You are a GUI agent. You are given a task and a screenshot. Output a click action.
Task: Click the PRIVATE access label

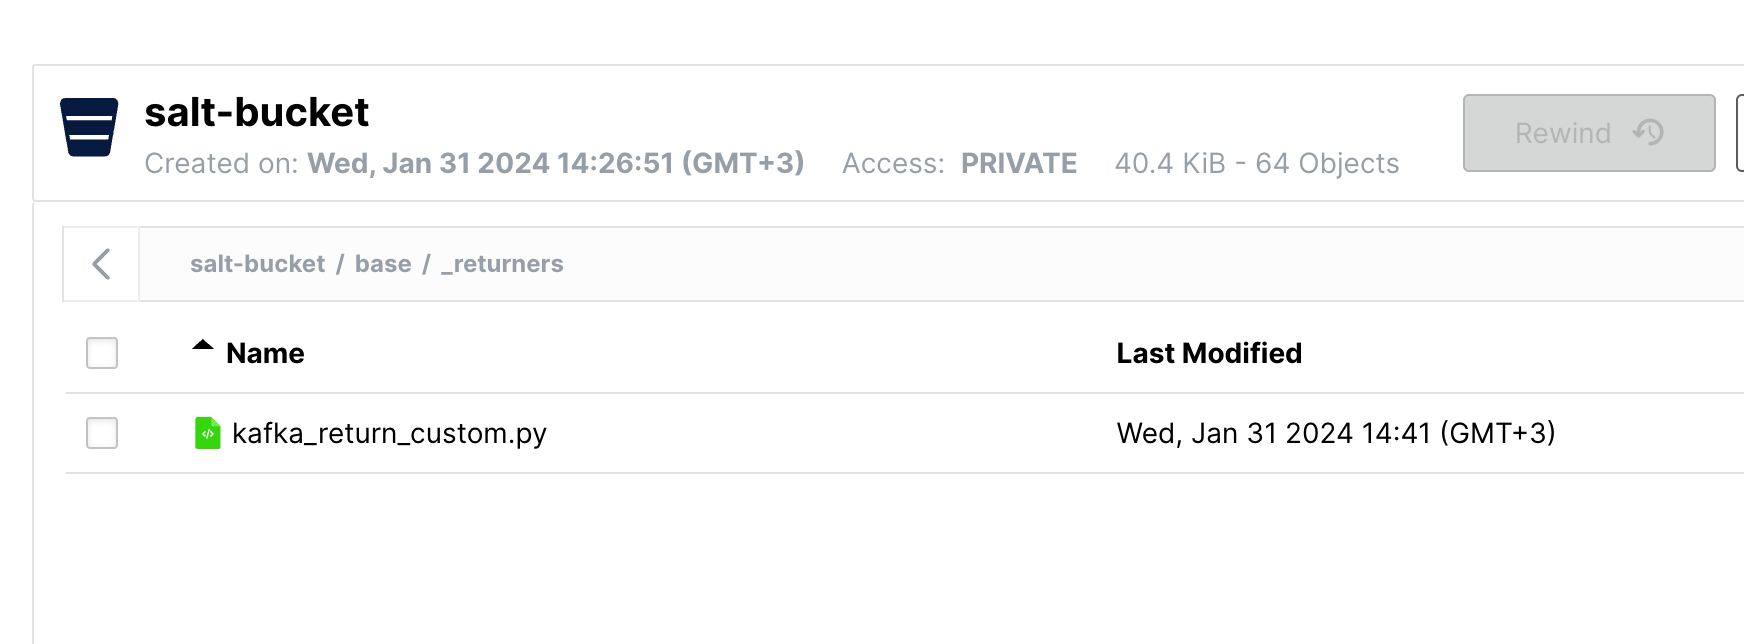pos(1018,163)
